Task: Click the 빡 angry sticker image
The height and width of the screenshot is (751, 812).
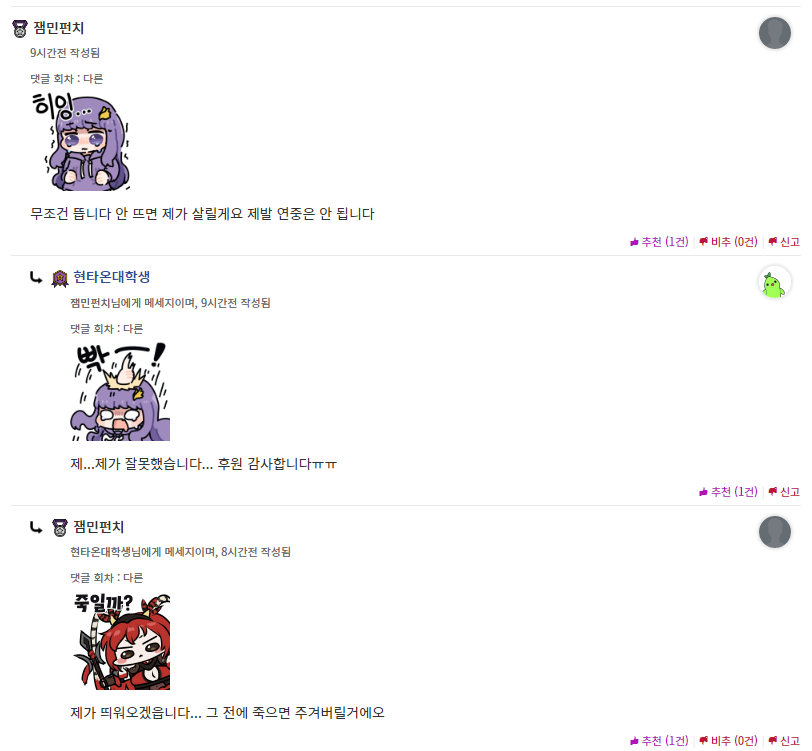Action: coord(120,392)
